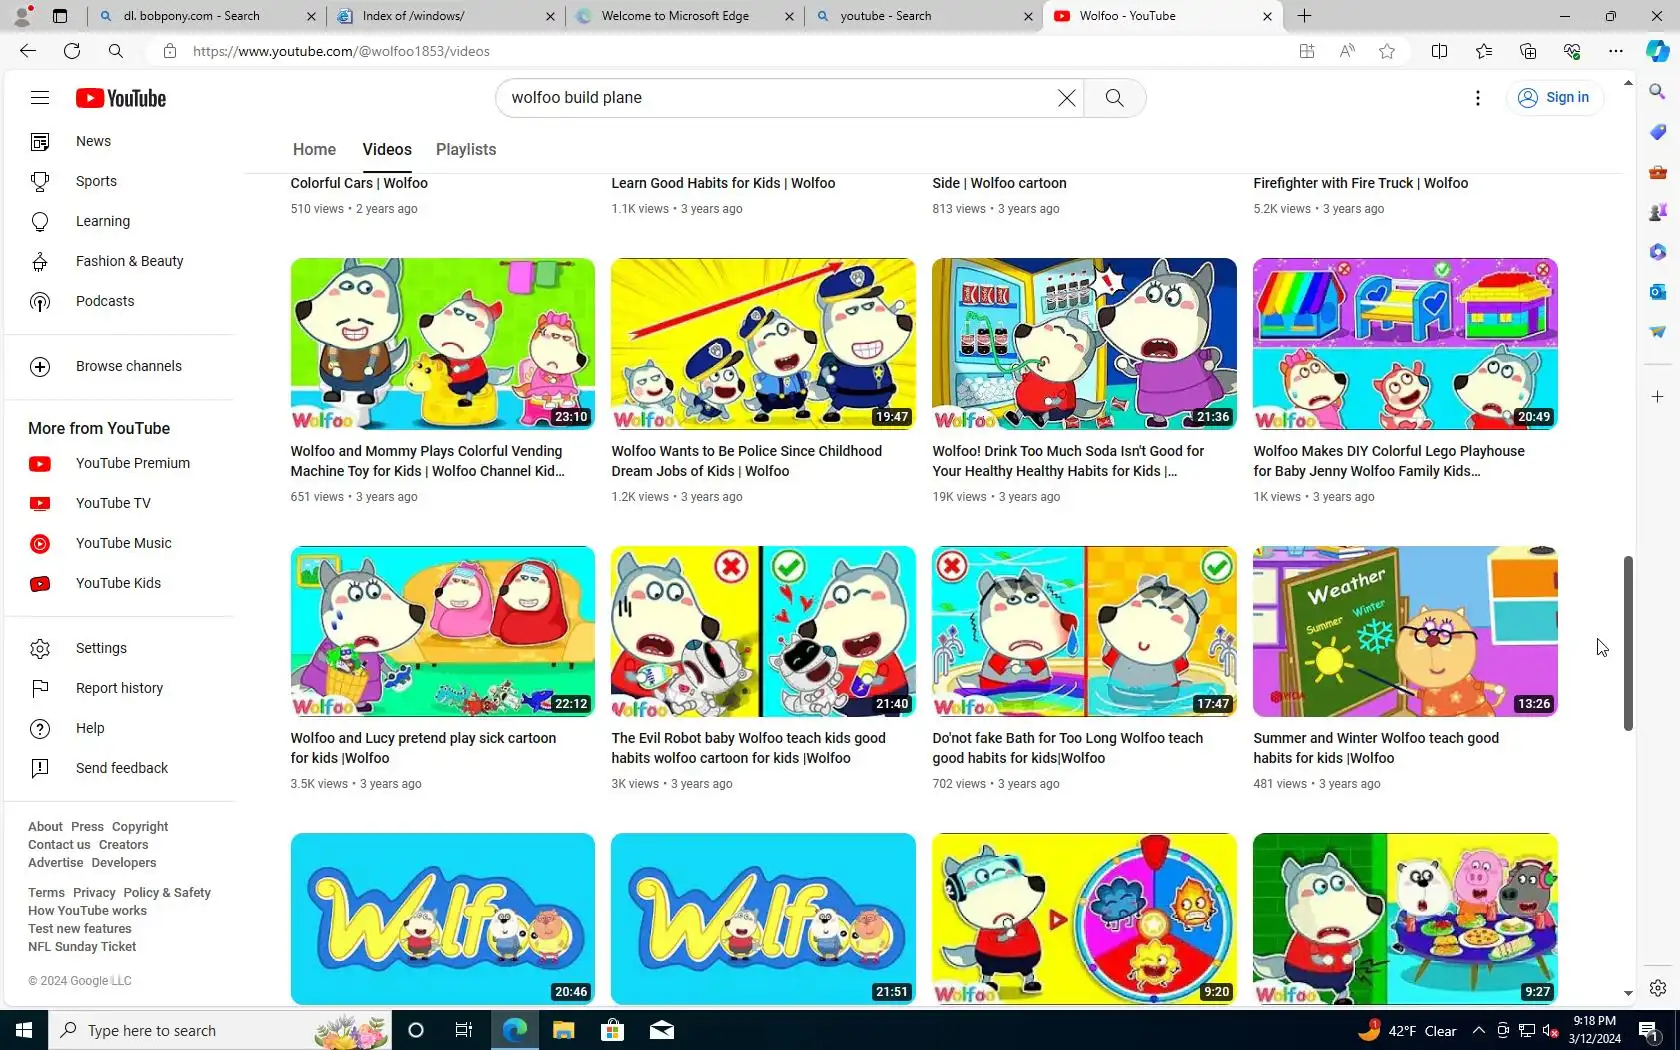The image size is (1680, 1050).
Task: Open the Windows Start menu
Action: pyautogui.click(x=24, y=1030)
